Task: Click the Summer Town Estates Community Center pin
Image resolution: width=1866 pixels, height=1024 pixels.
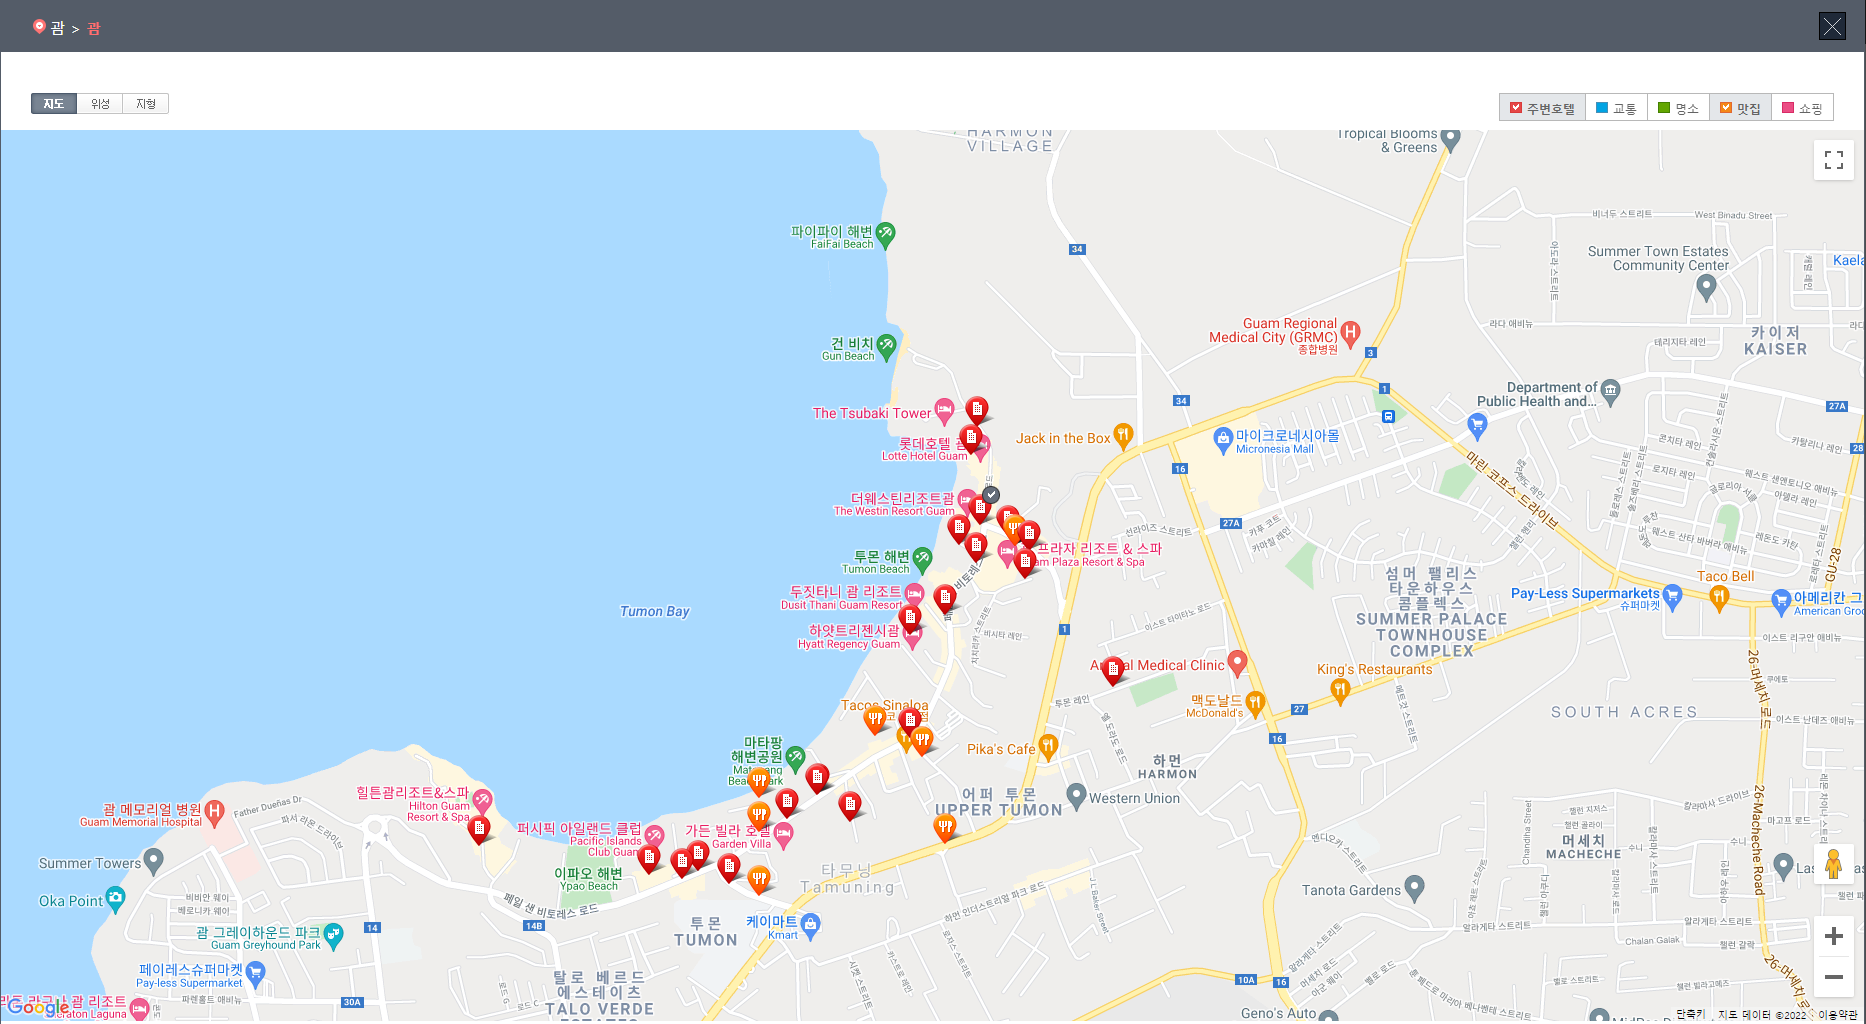Action: pos(1707,286)
